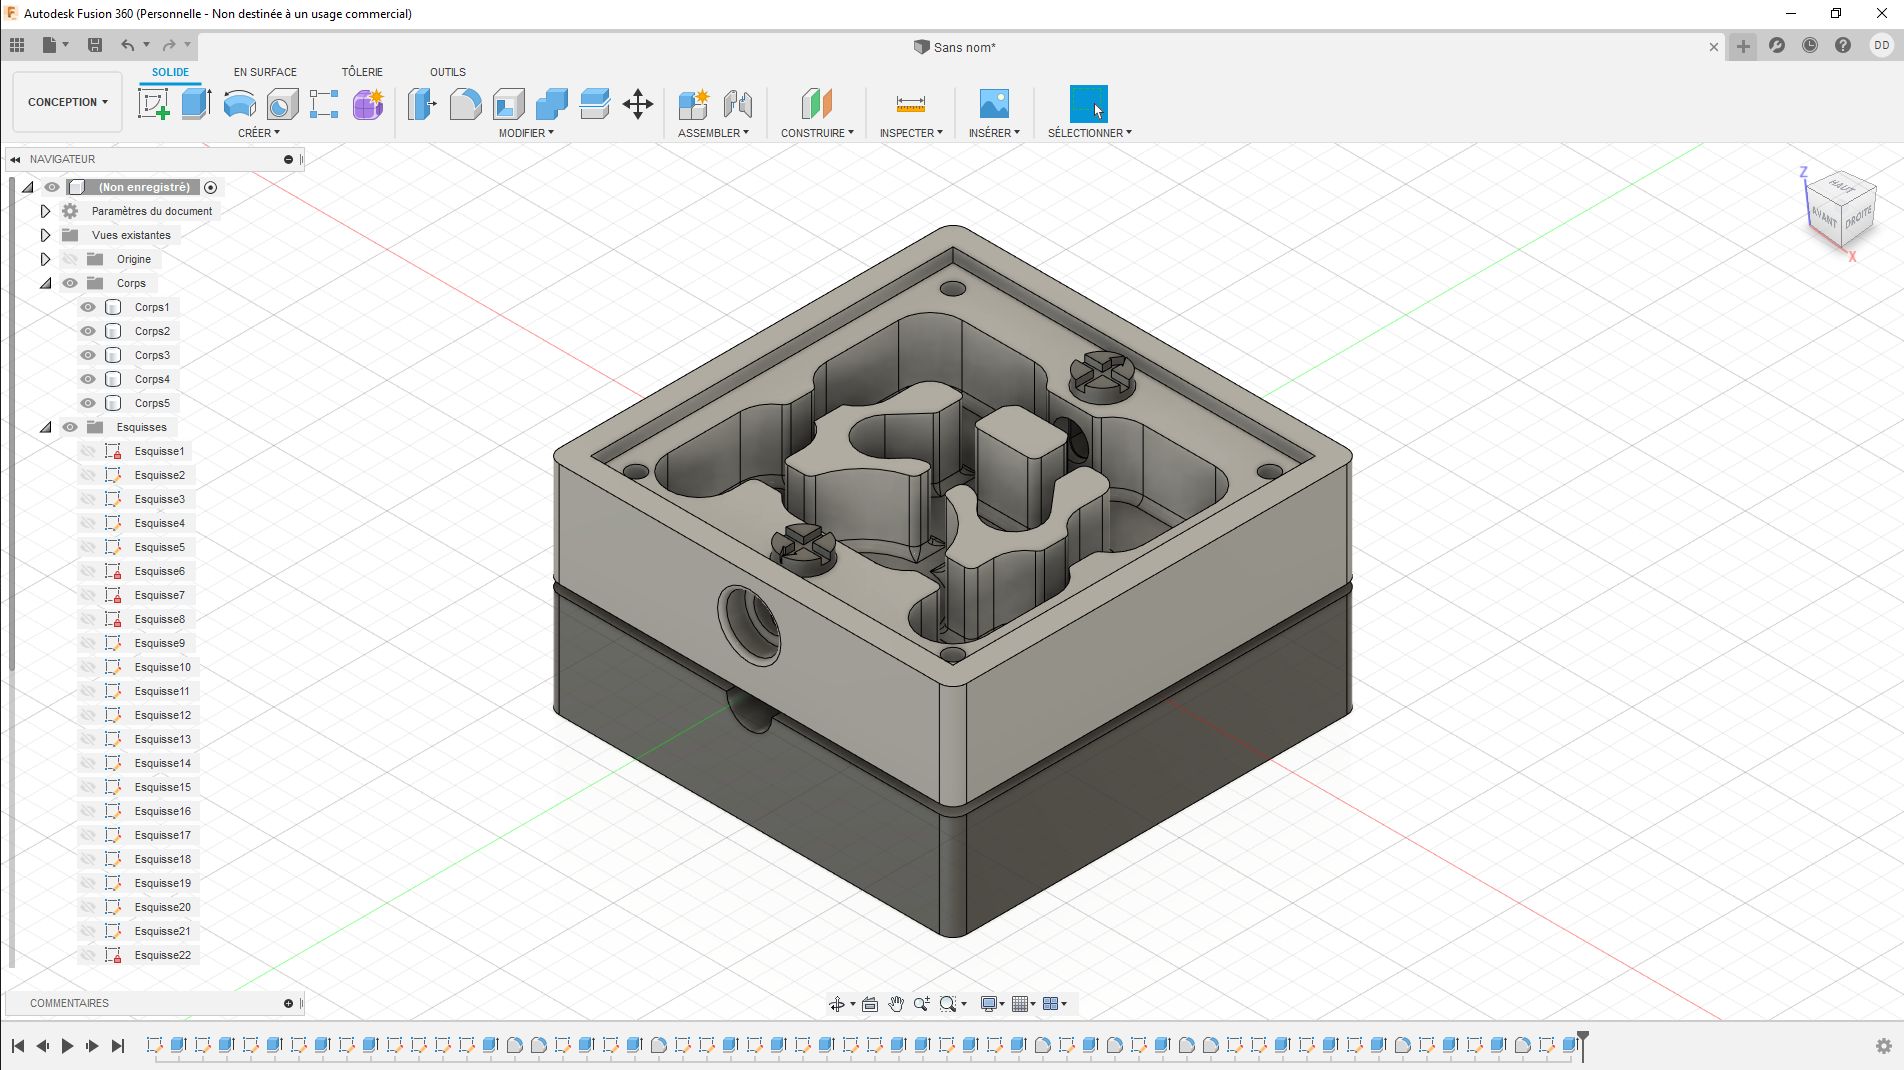
Task: Click the Create Sketch tool icon
Action: 153,104
